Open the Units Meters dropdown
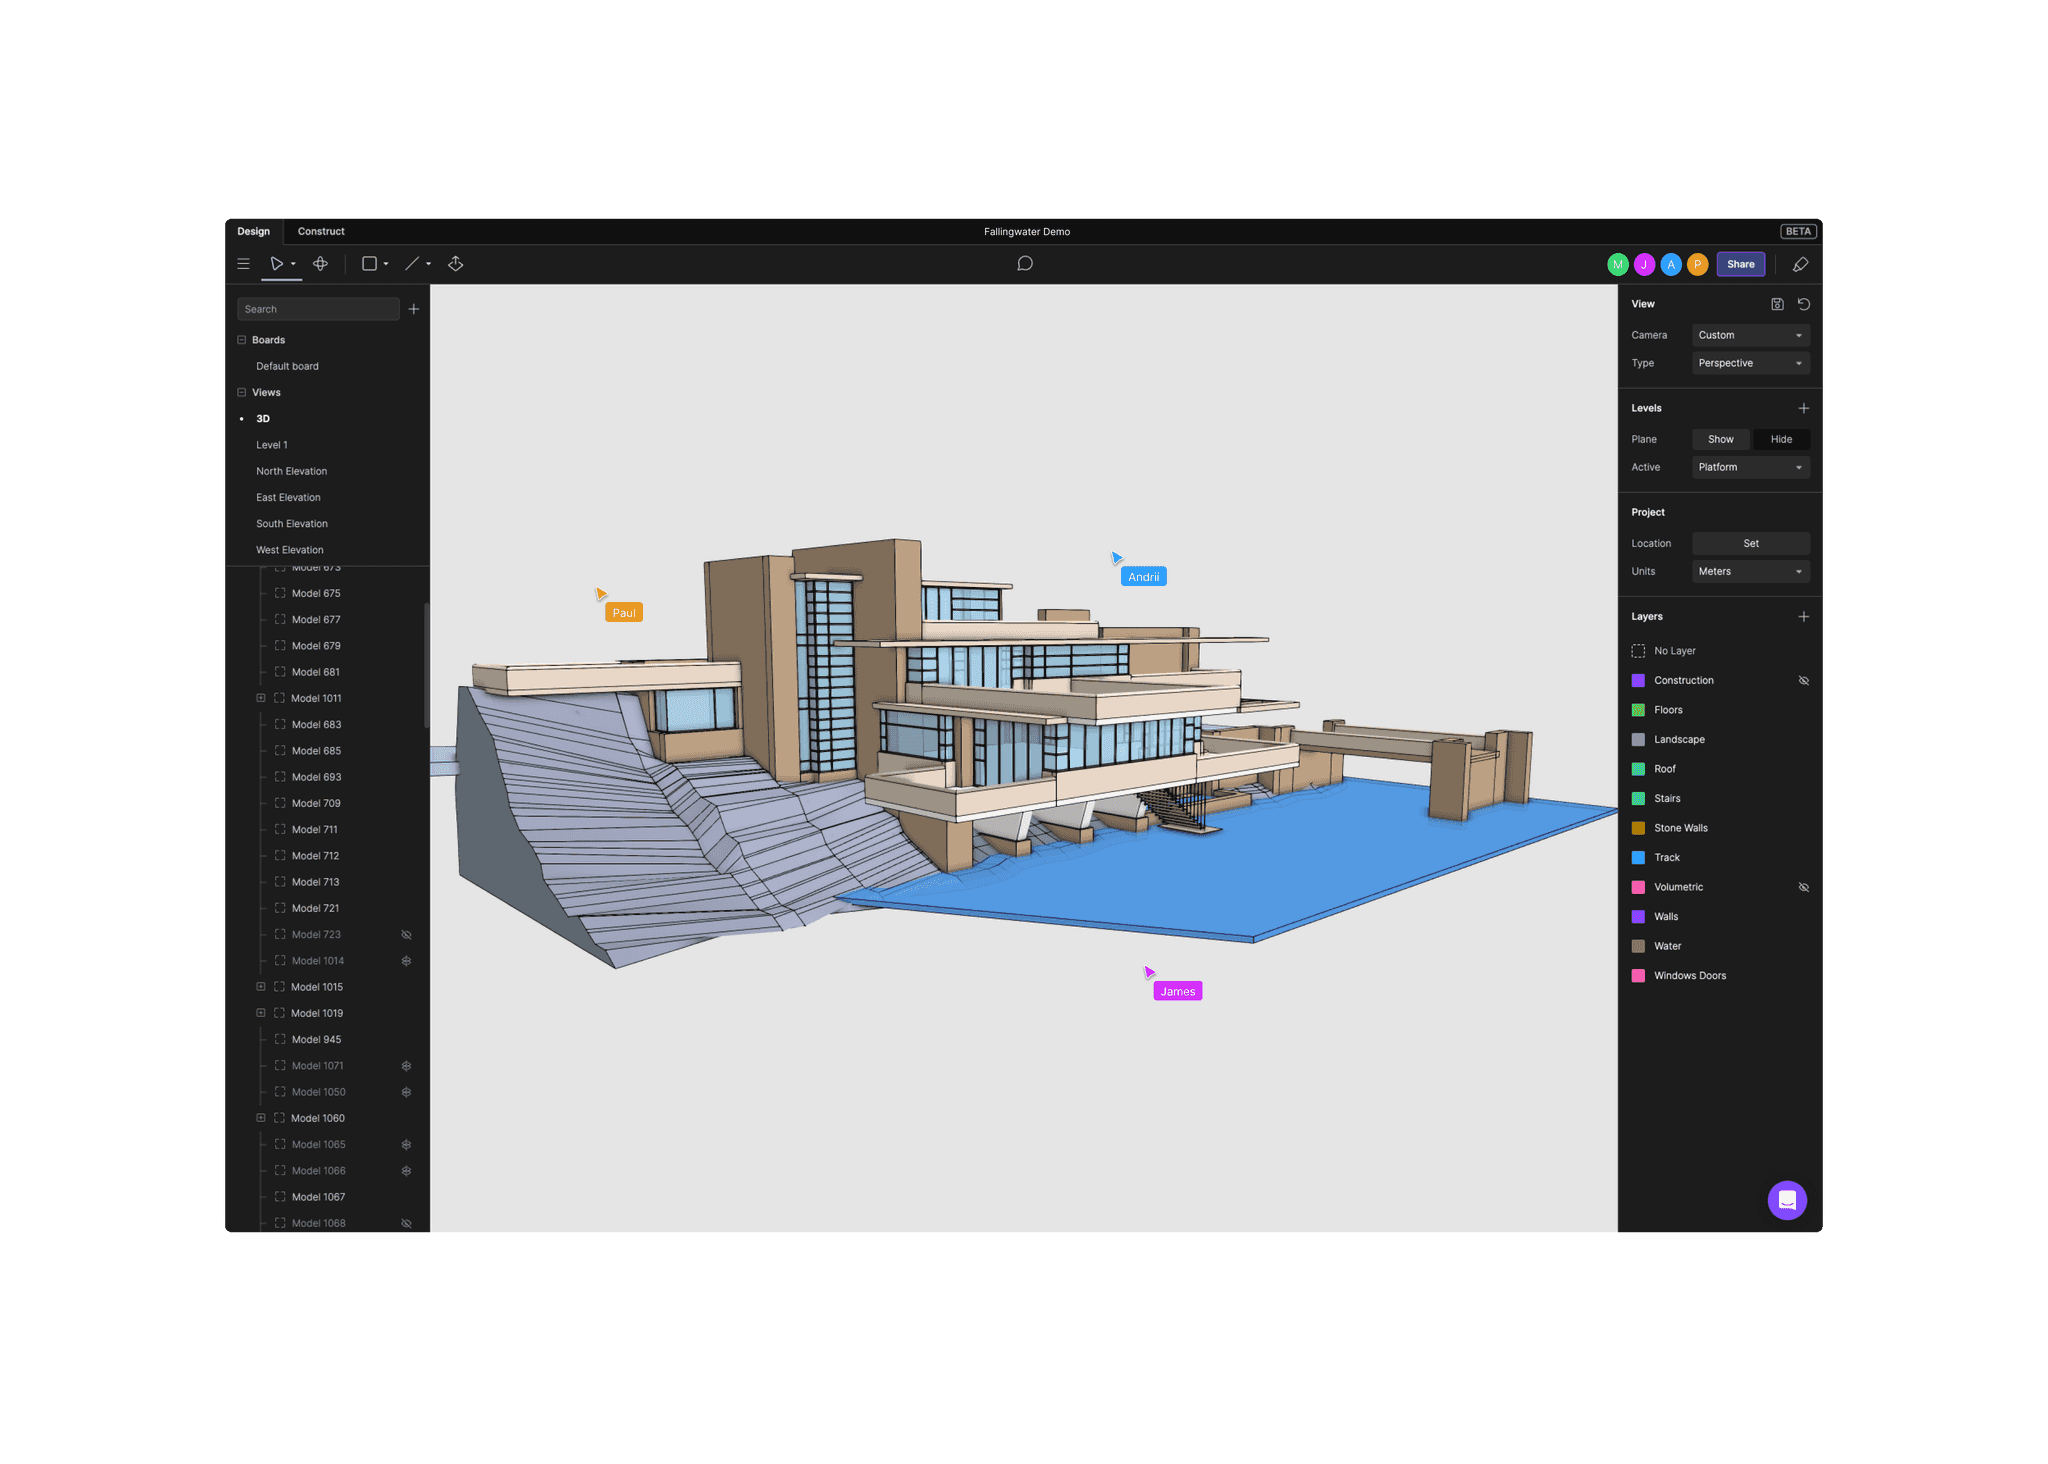Viewport: 2048px width, 1464px height. click(1750, 572)
